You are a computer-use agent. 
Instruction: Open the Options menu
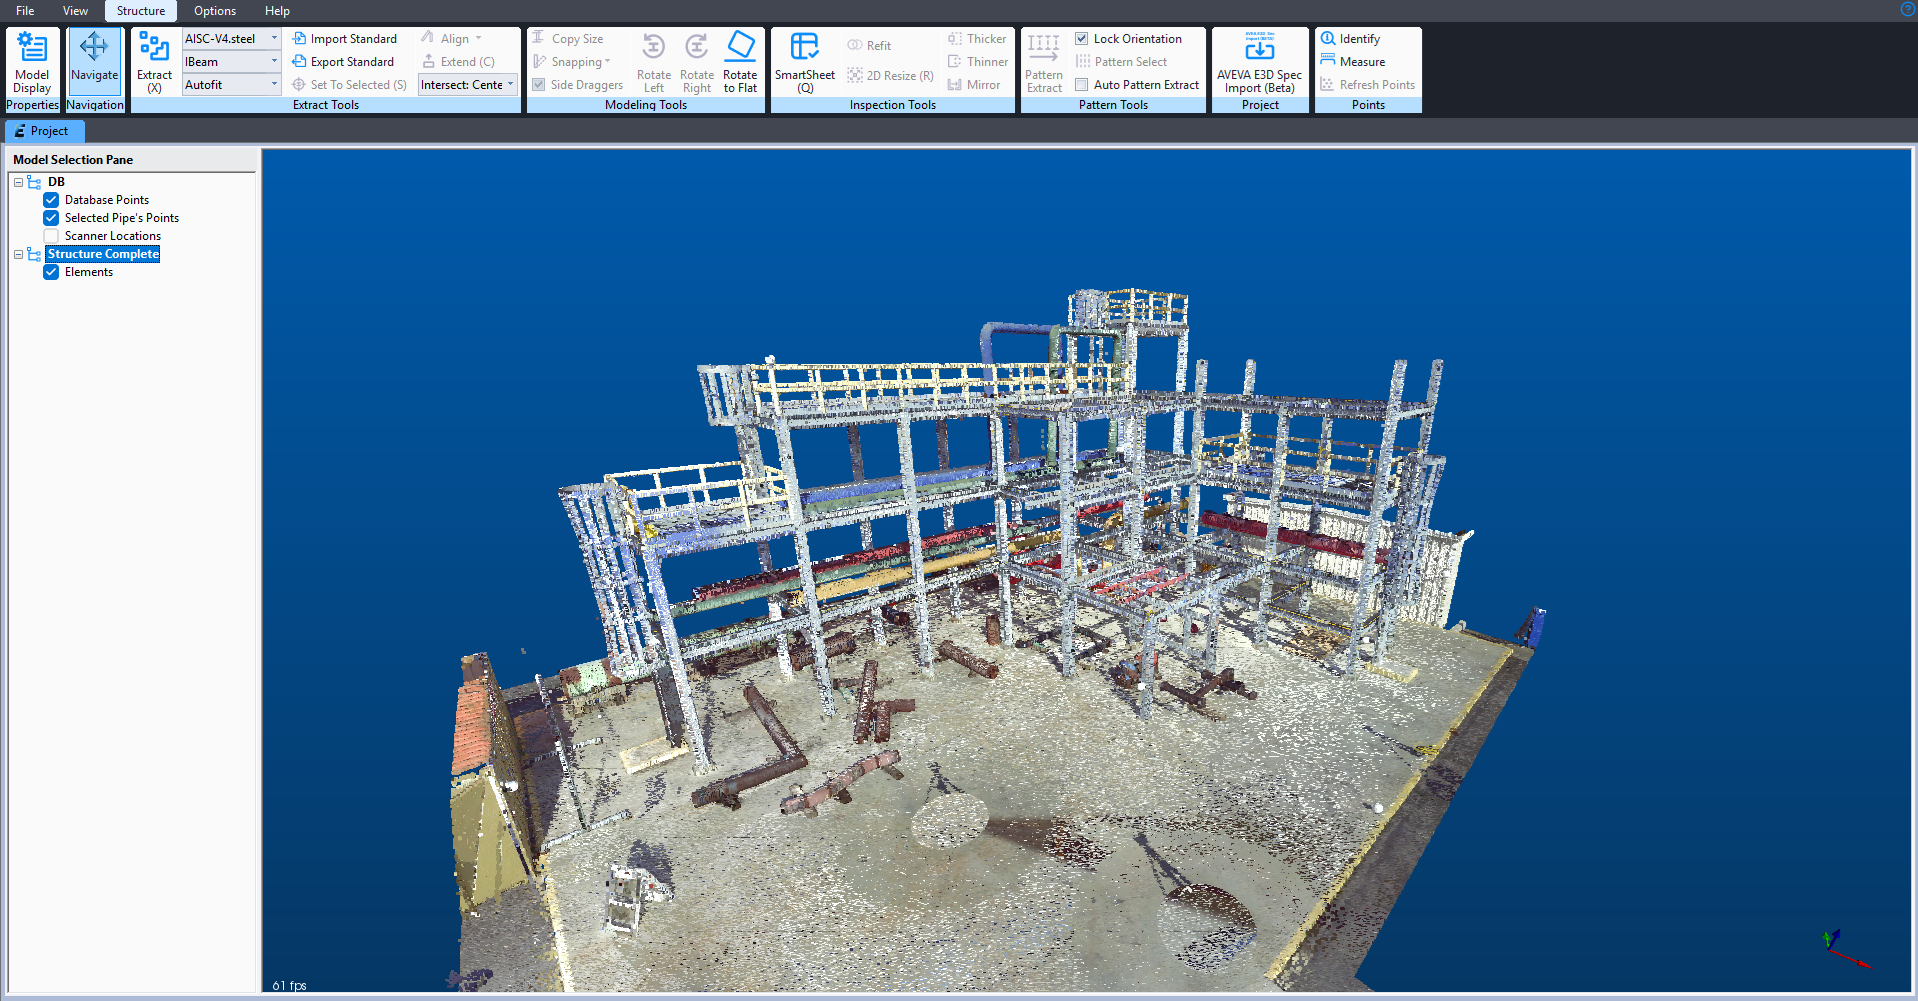pos(215,11)
